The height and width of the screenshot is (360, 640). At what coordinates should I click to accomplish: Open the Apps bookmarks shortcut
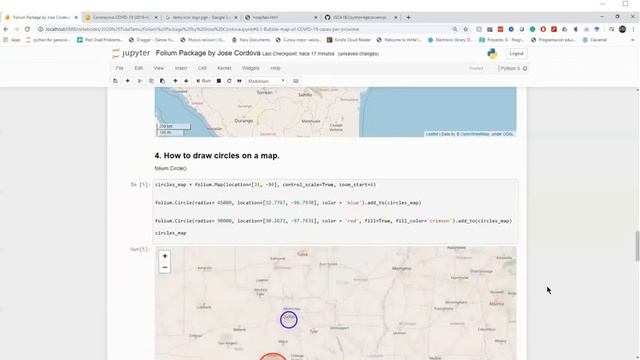(12, 40)
